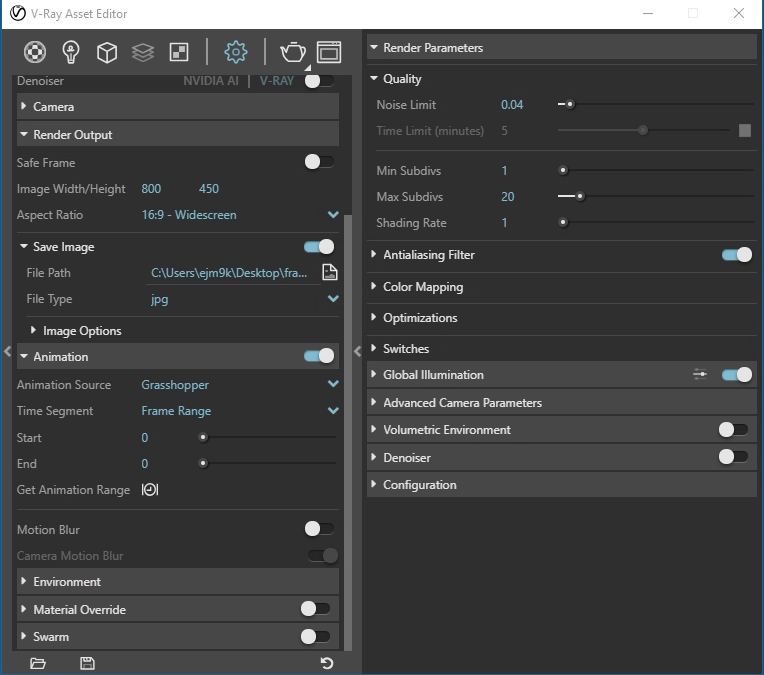764x675 pixels.
Task: Open the Render Elements layers icon
Action: [x=143, y=52]
